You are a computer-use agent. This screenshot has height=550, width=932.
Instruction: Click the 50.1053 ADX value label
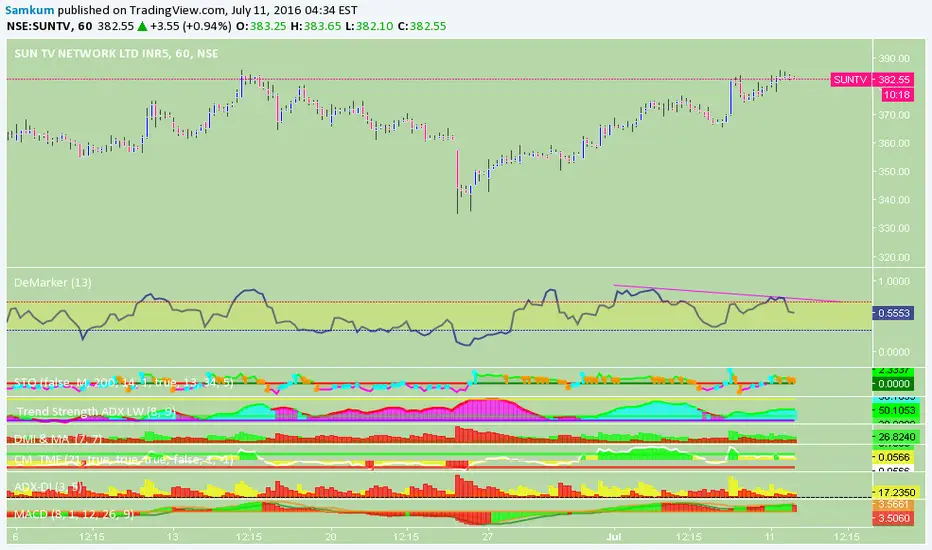pyautogui.click(x=895, y=410)
